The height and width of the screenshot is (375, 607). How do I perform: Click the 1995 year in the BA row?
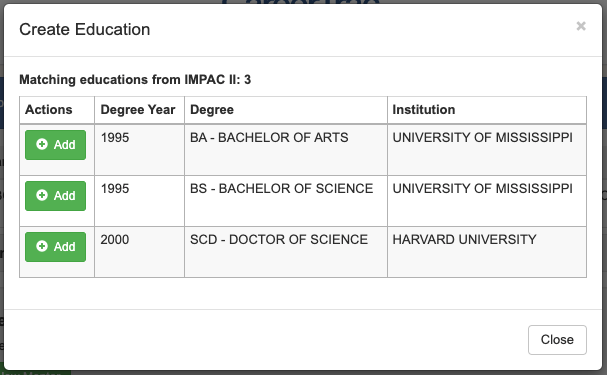pyautogui.click(x=115, y=137)
